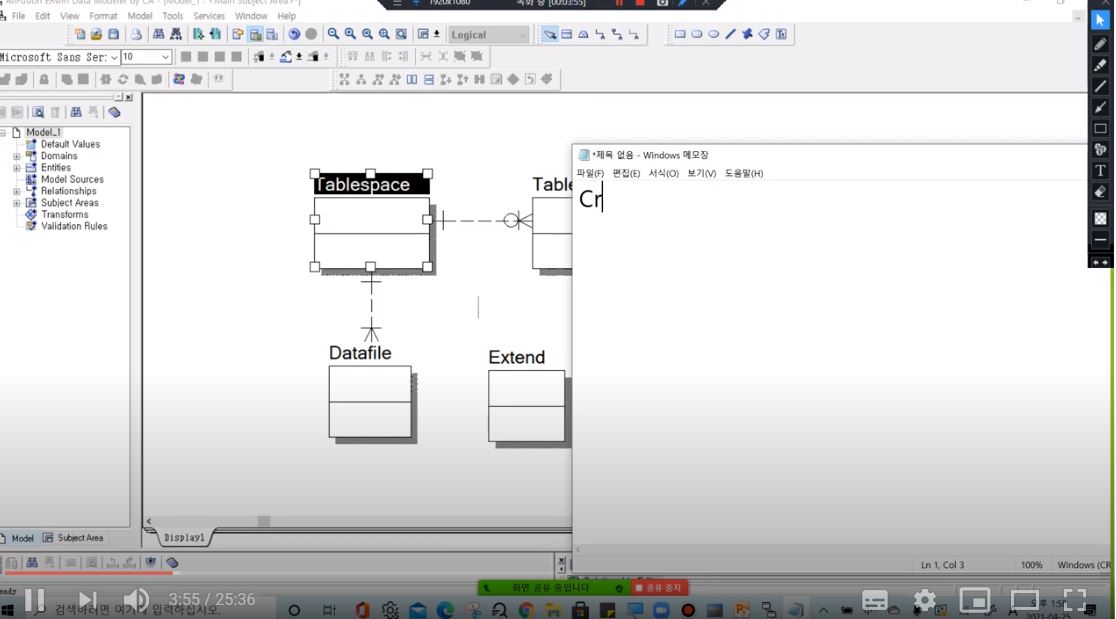Open ERwin Format menu

coord(103,16)
